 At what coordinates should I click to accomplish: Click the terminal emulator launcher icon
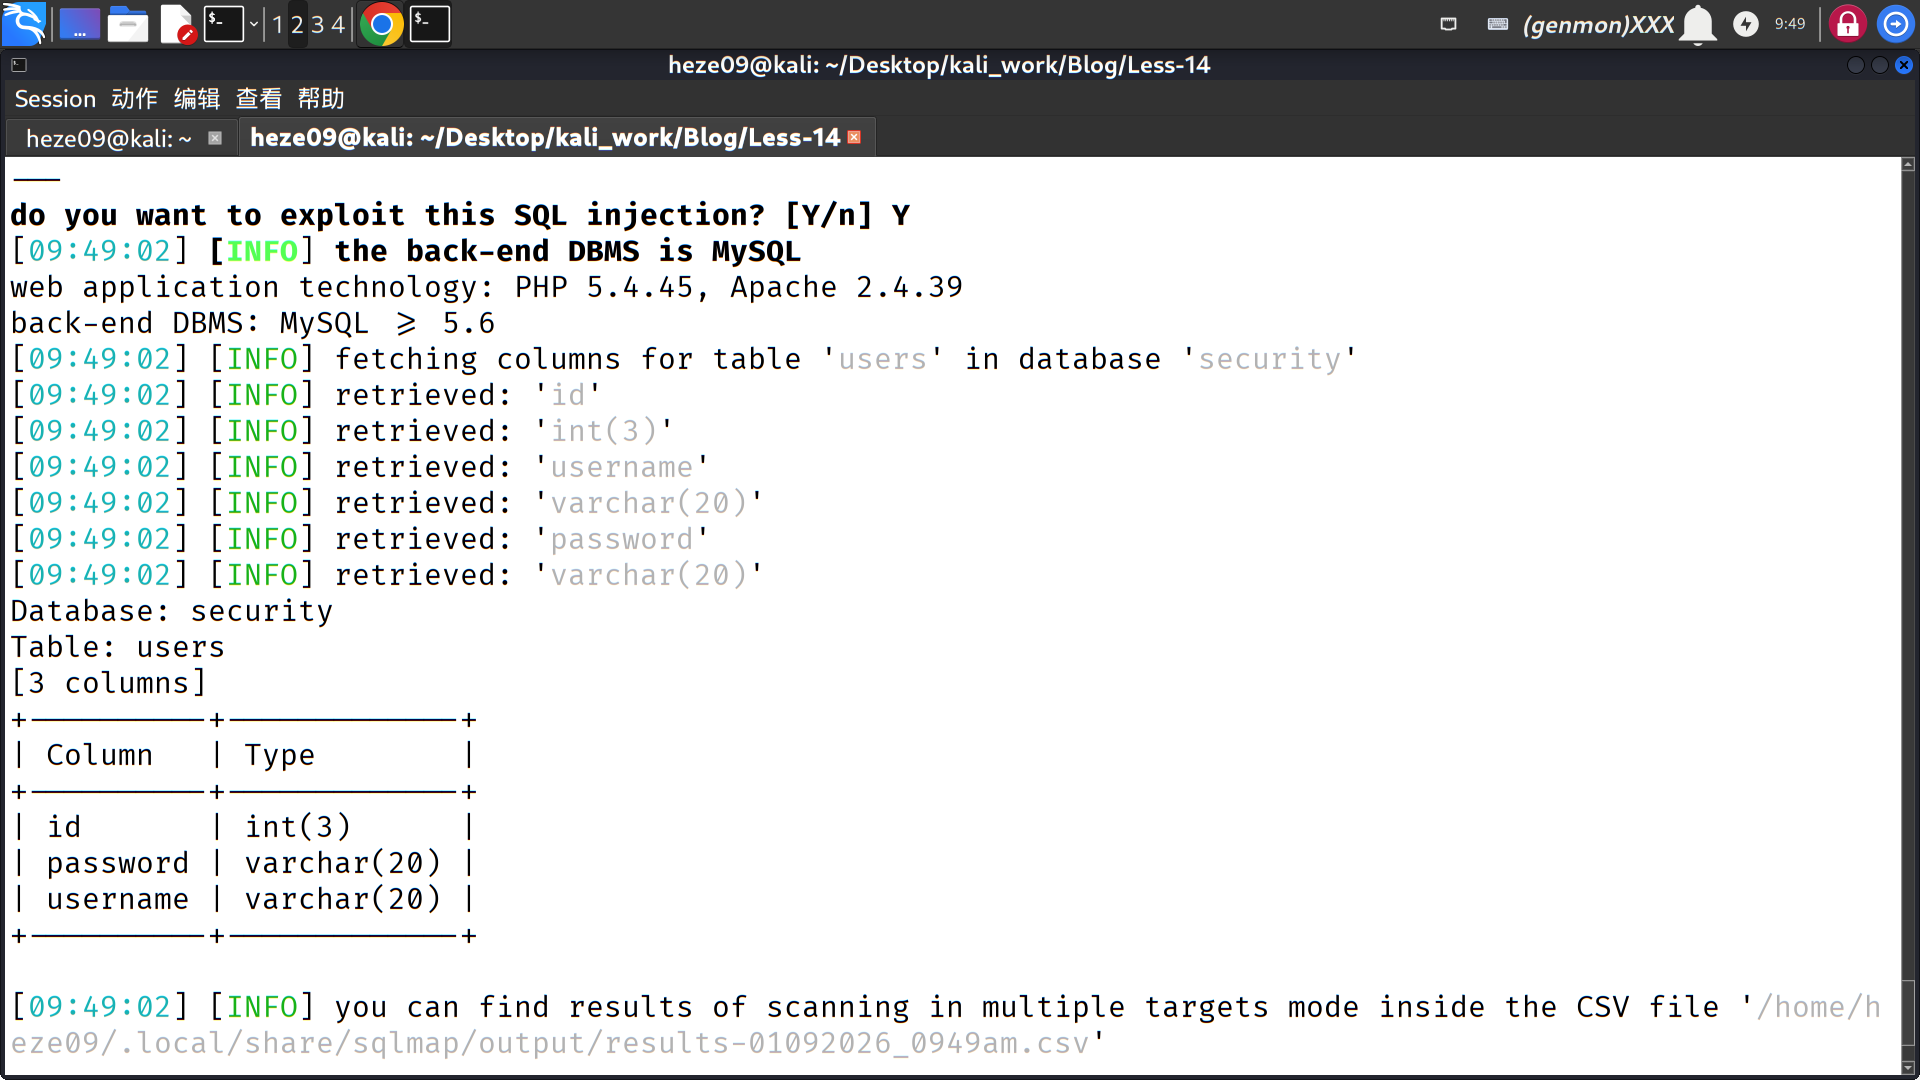click(223, 24)
